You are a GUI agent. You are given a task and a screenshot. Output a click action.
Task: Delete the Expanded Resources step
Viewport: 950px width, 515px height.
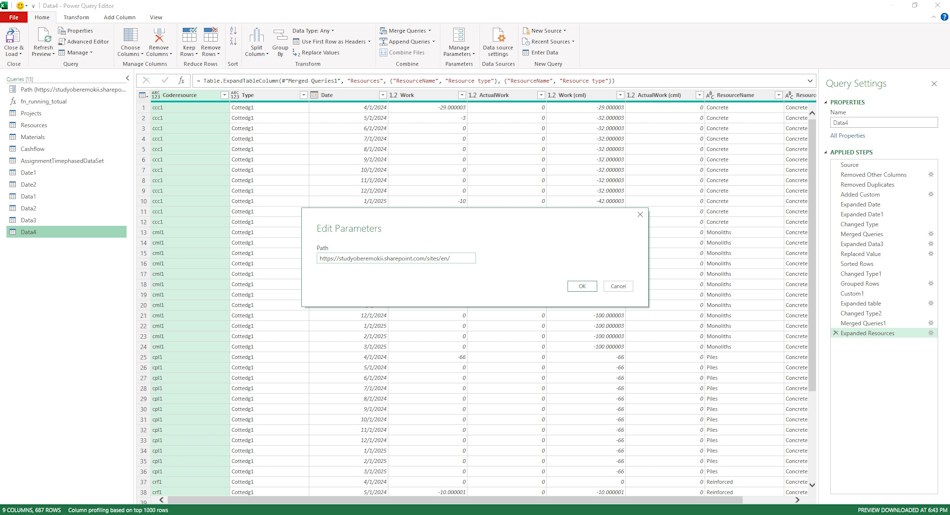coord(835,333)
